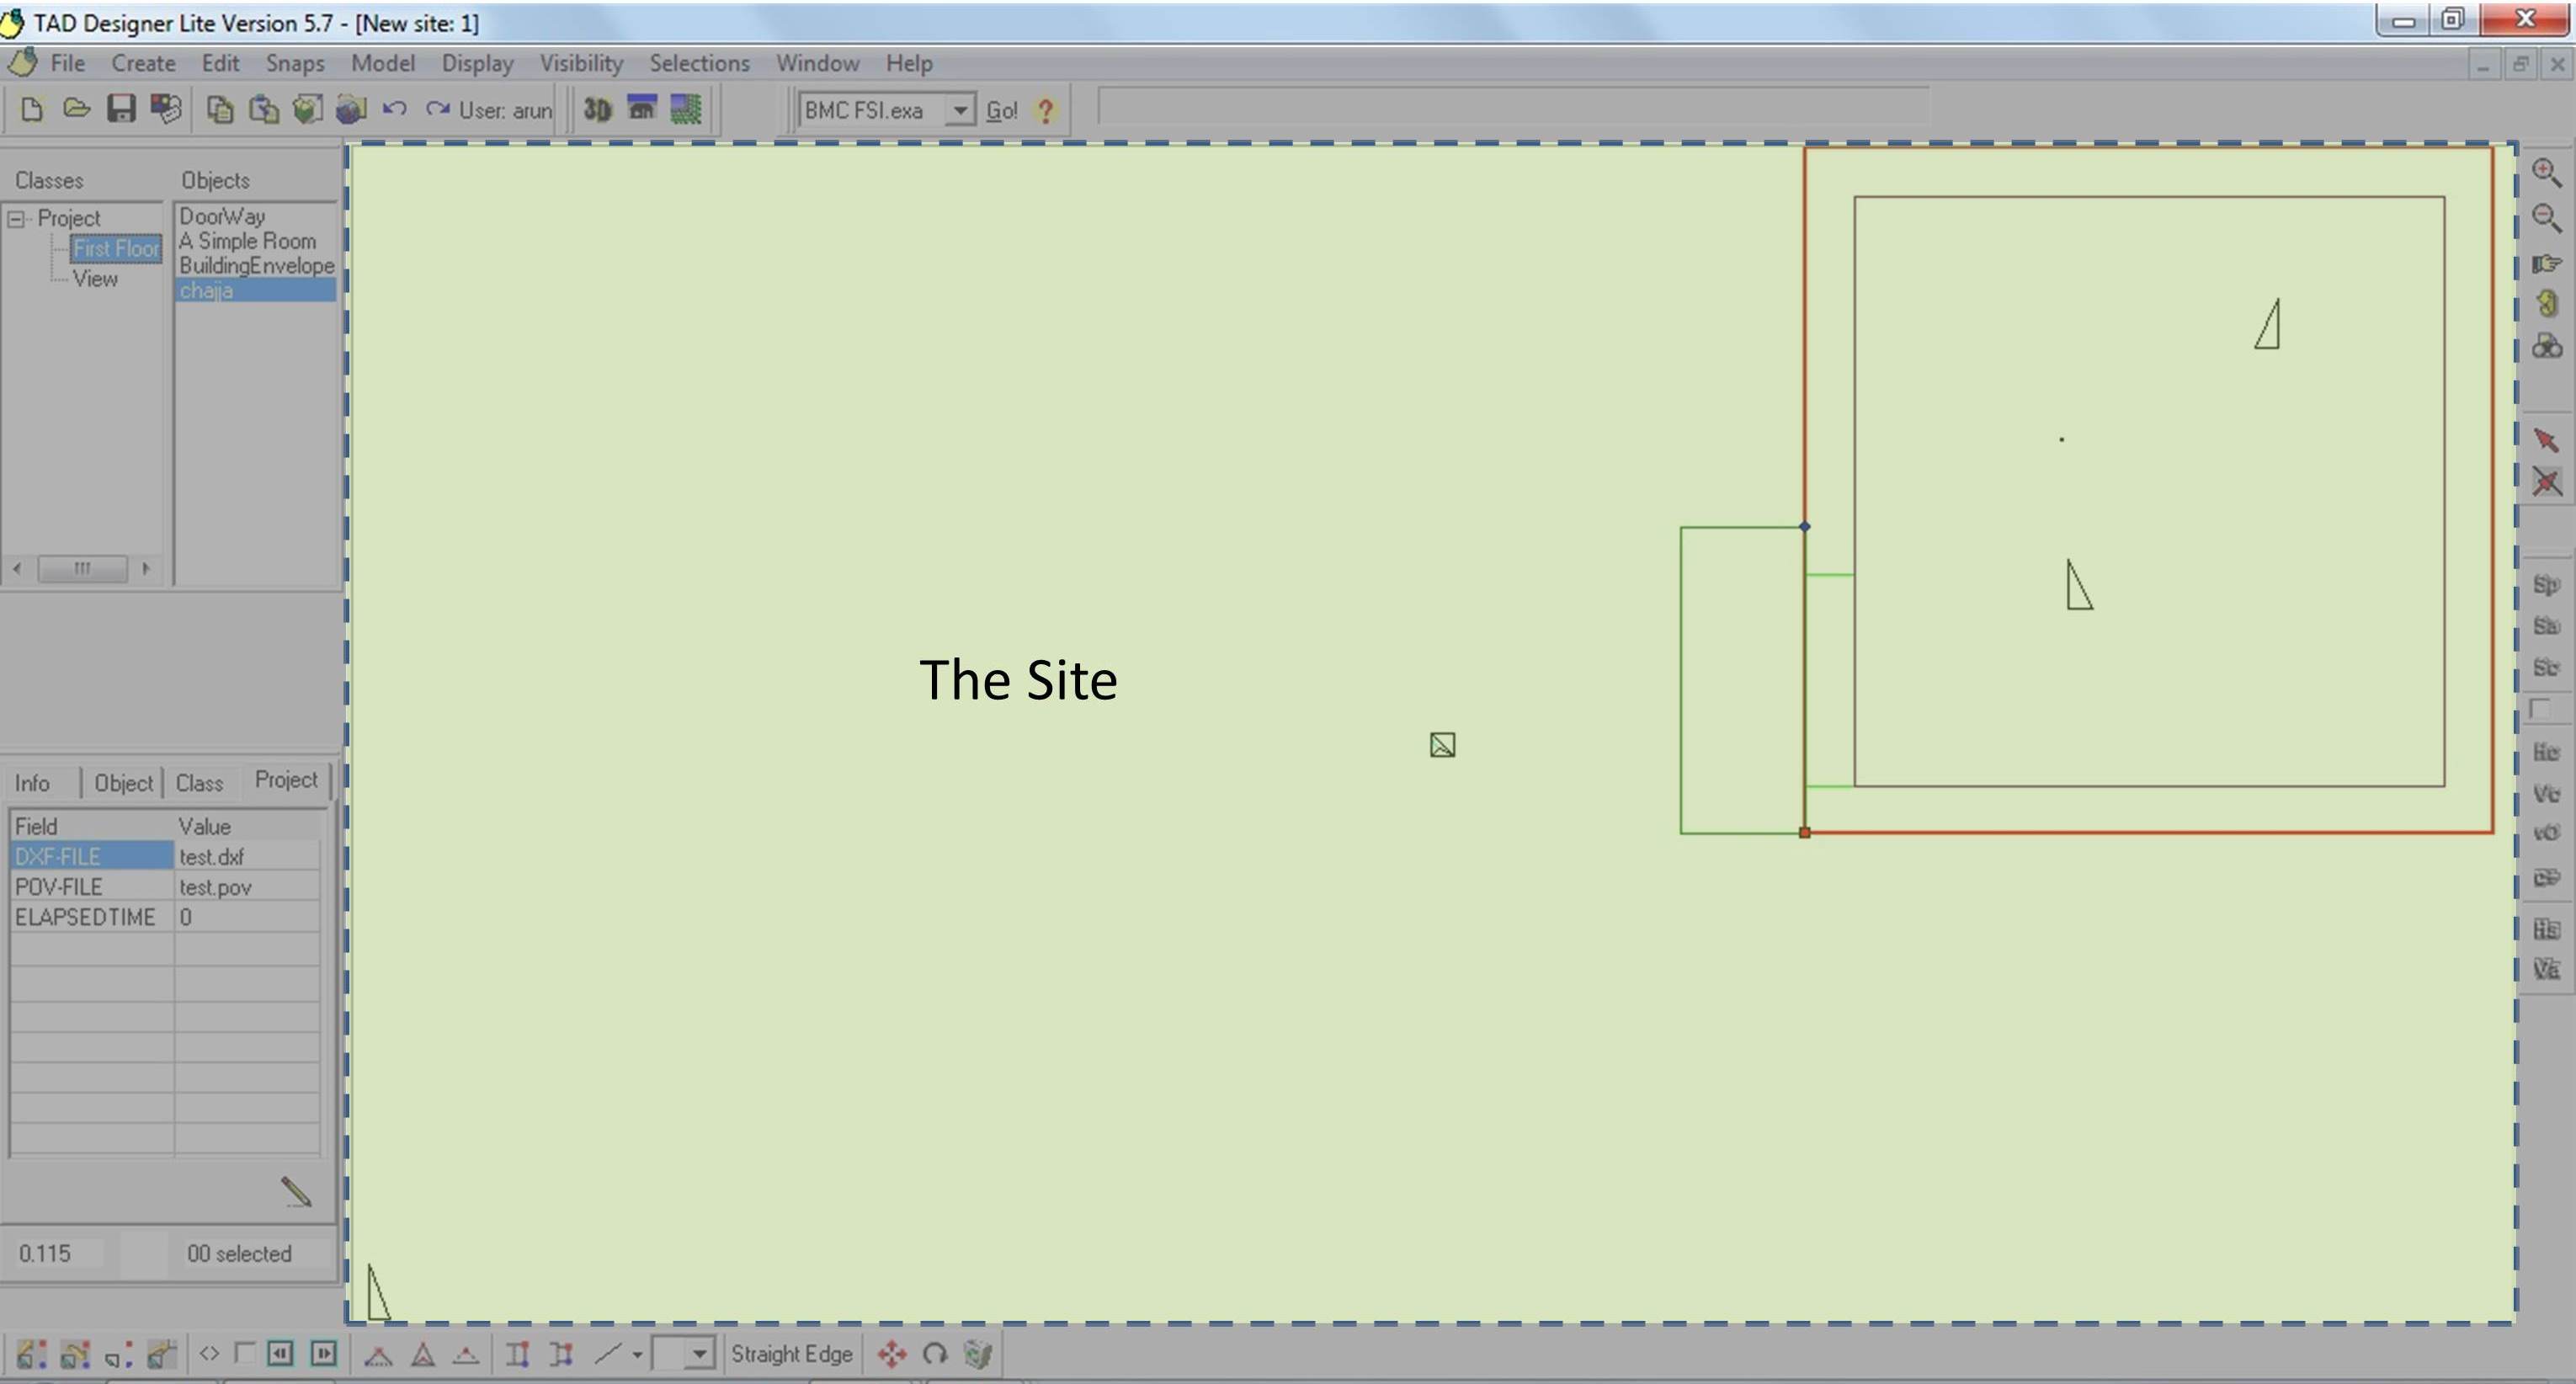The height and width of the screenshot is (1384, 2576).
Task: Select chajja in Objects list
Action: [x=255, y=291]
